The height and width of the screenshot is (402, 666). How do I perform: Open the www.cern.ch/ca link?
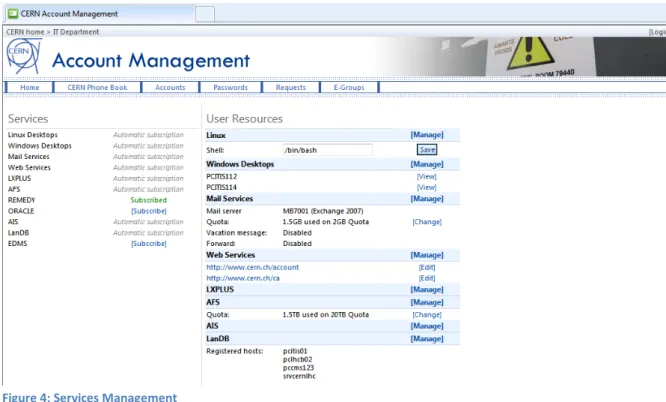tap(243, 278)
